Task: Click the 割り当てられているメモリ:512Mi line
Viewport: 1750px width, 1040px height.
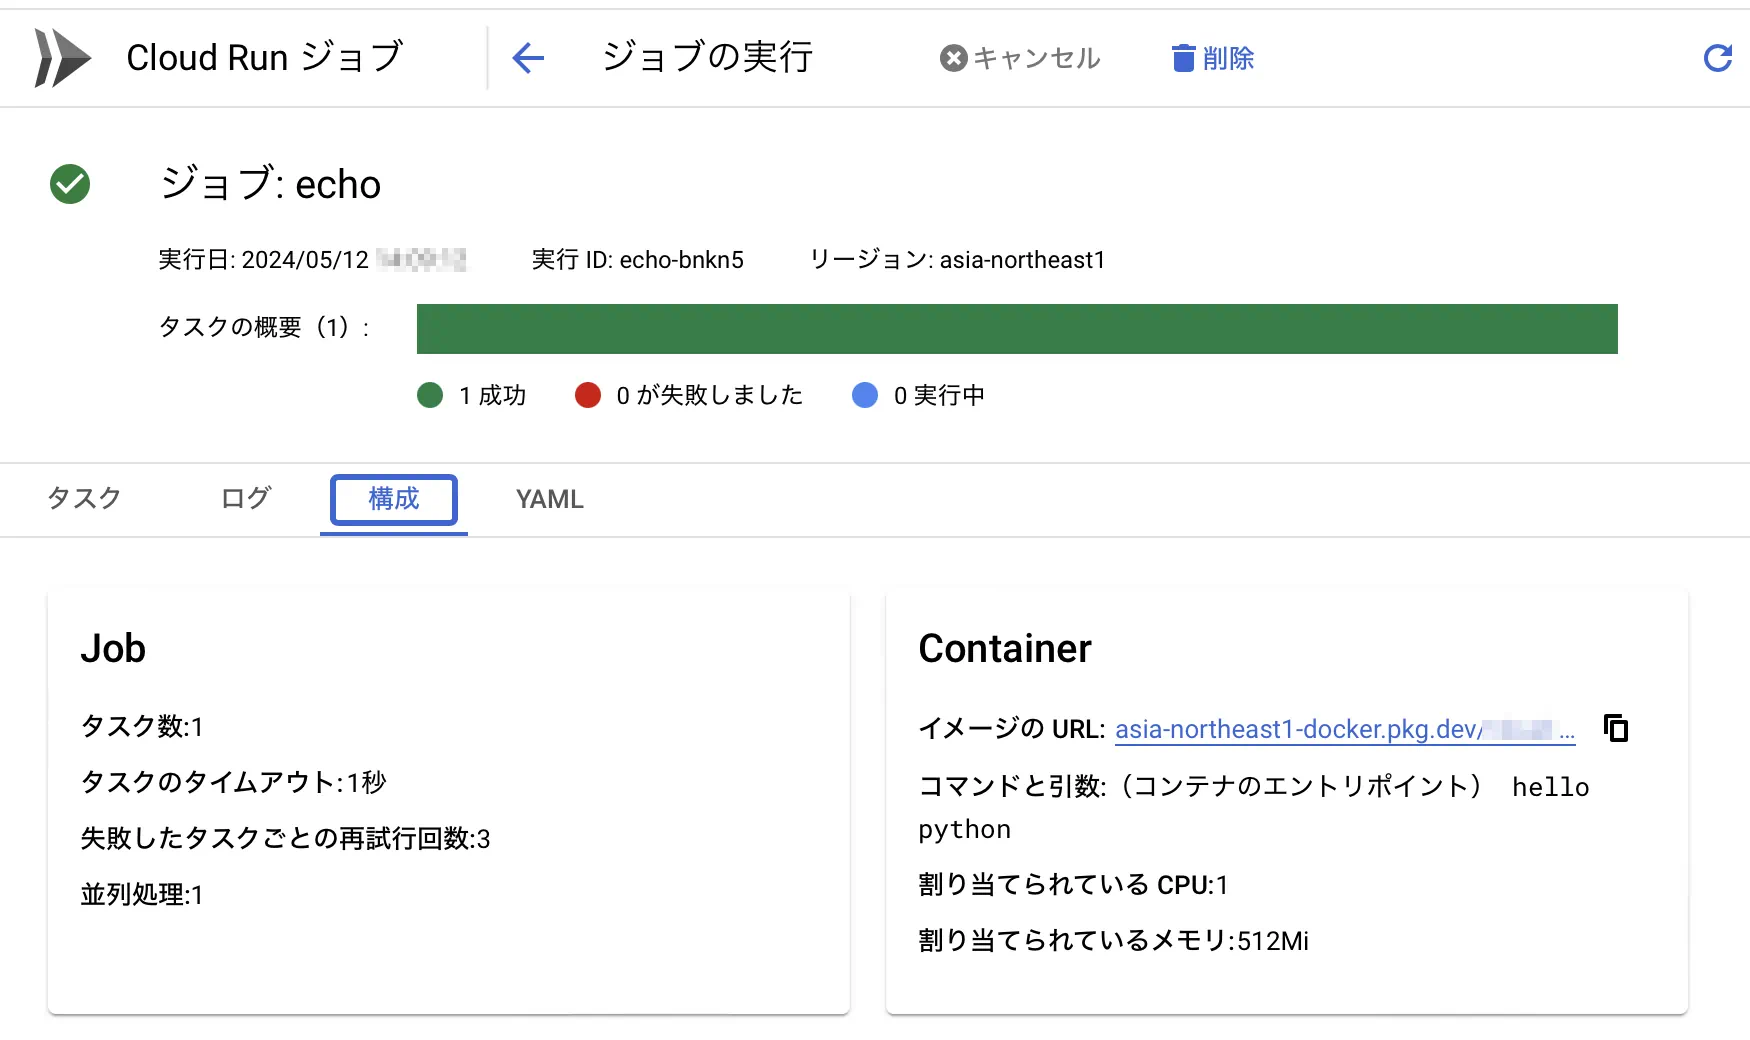Action: pyautogui.click(x=1113, y=941)
